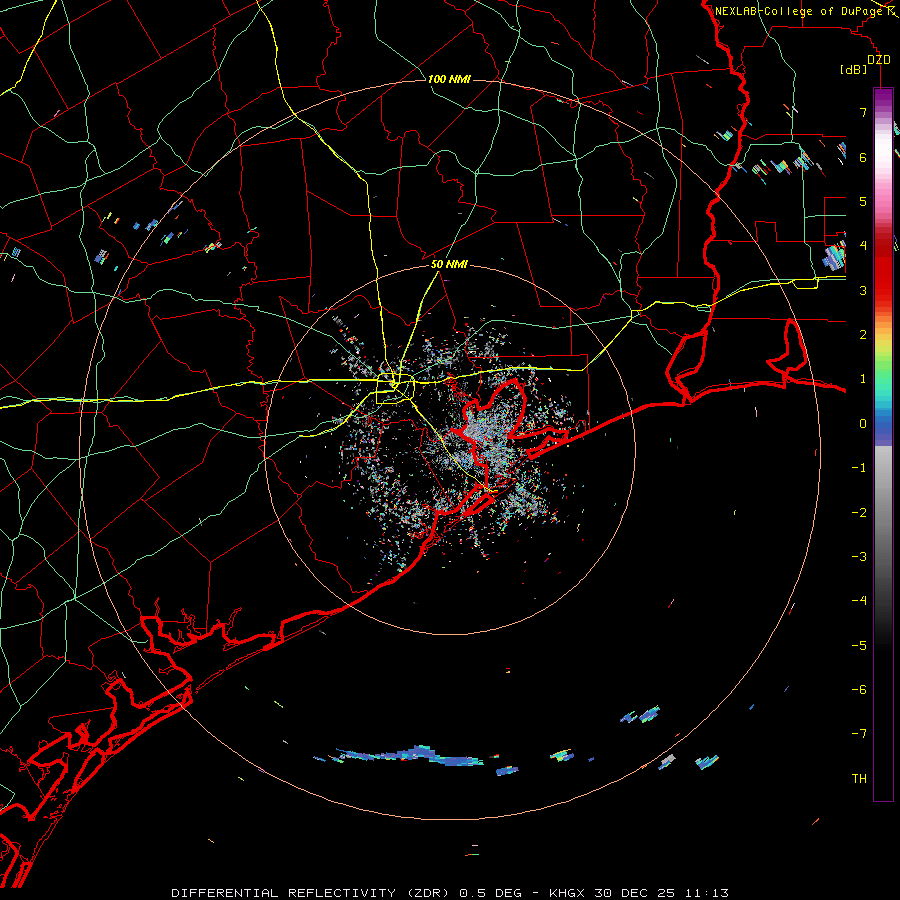Viewport: 900px width, 900px height.
Task: Select the "6" value on the dB scale
Action: point(863,157)
